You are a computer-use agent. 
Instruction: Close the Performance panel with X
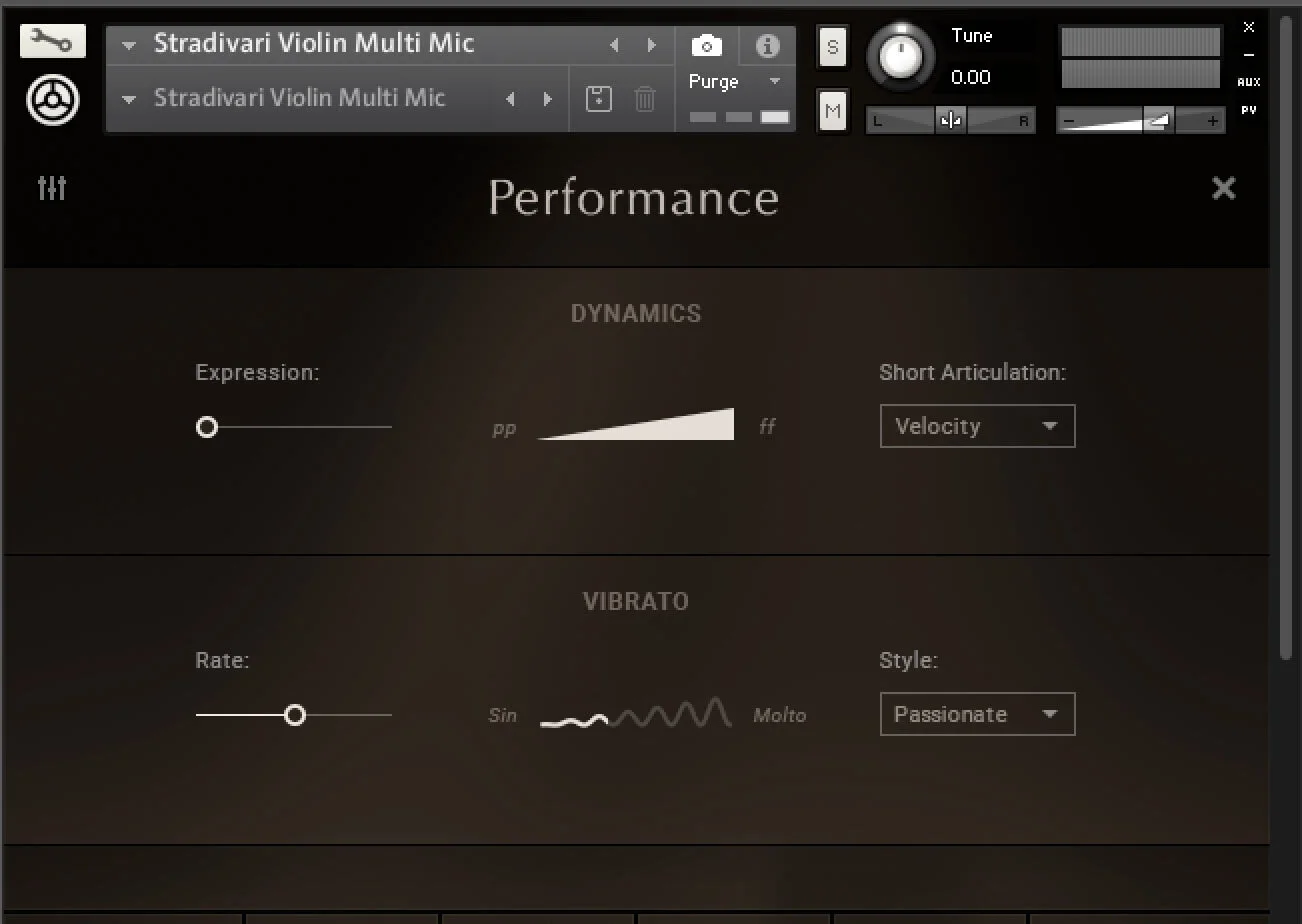point(1223,188)
